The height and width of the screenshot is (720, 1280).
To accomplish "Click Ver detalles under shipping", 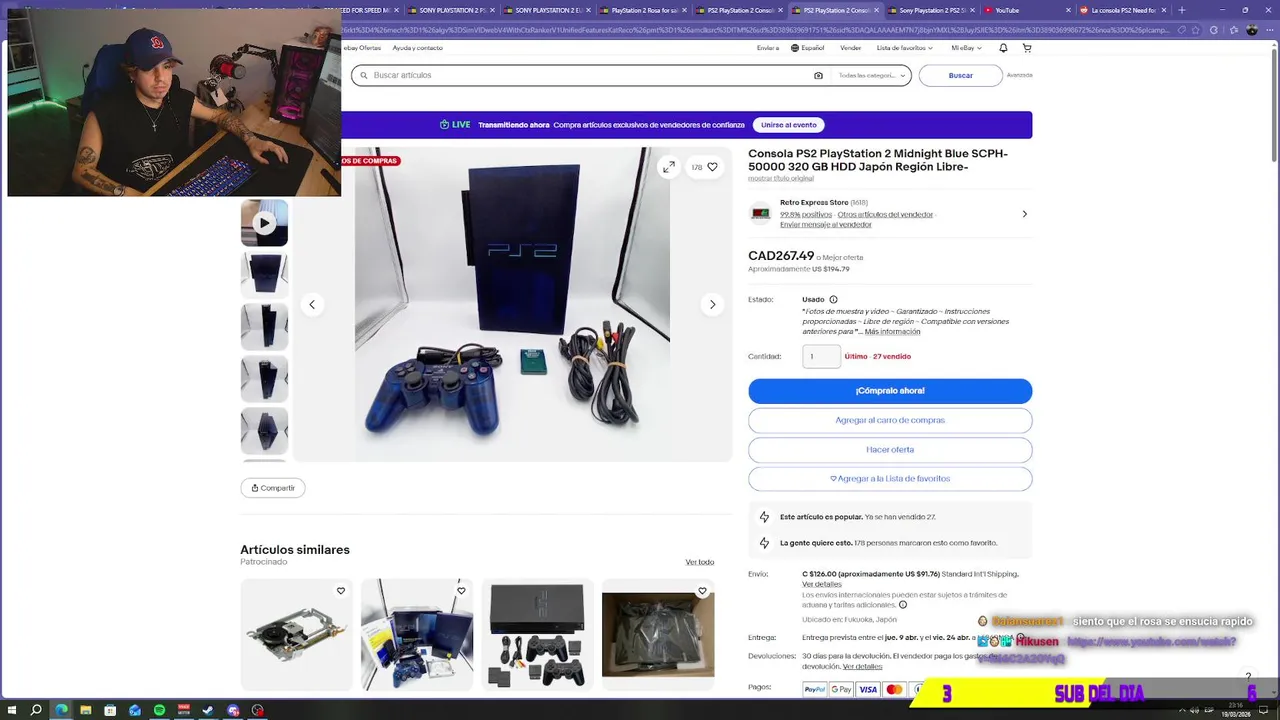I will (x=821, y=584).
